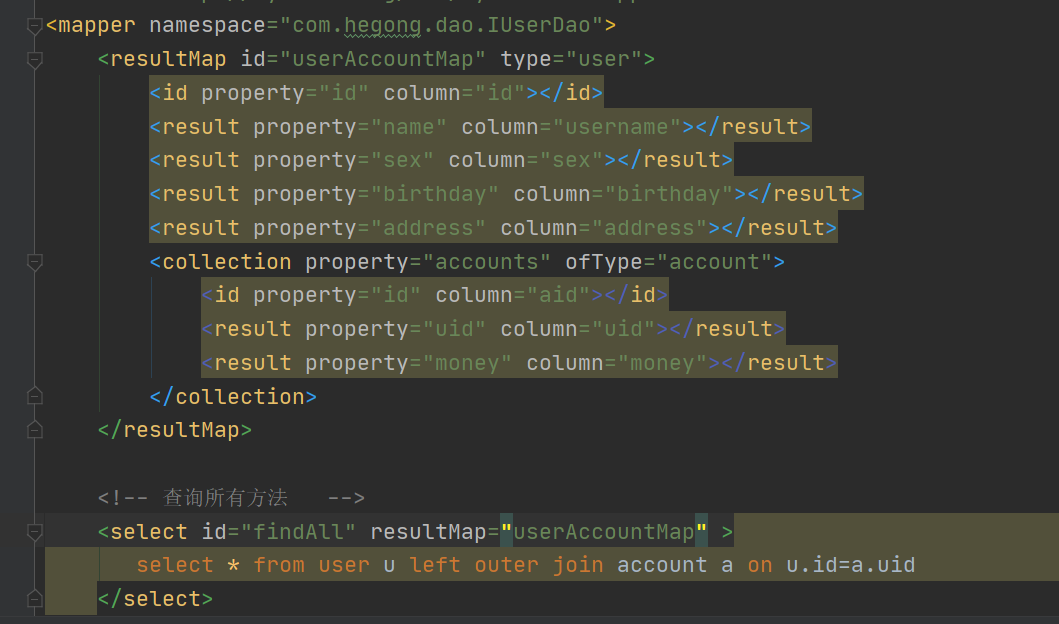Click the namespace value "com.hegong.dao.IUserDao"

click(x=442, y=26)
